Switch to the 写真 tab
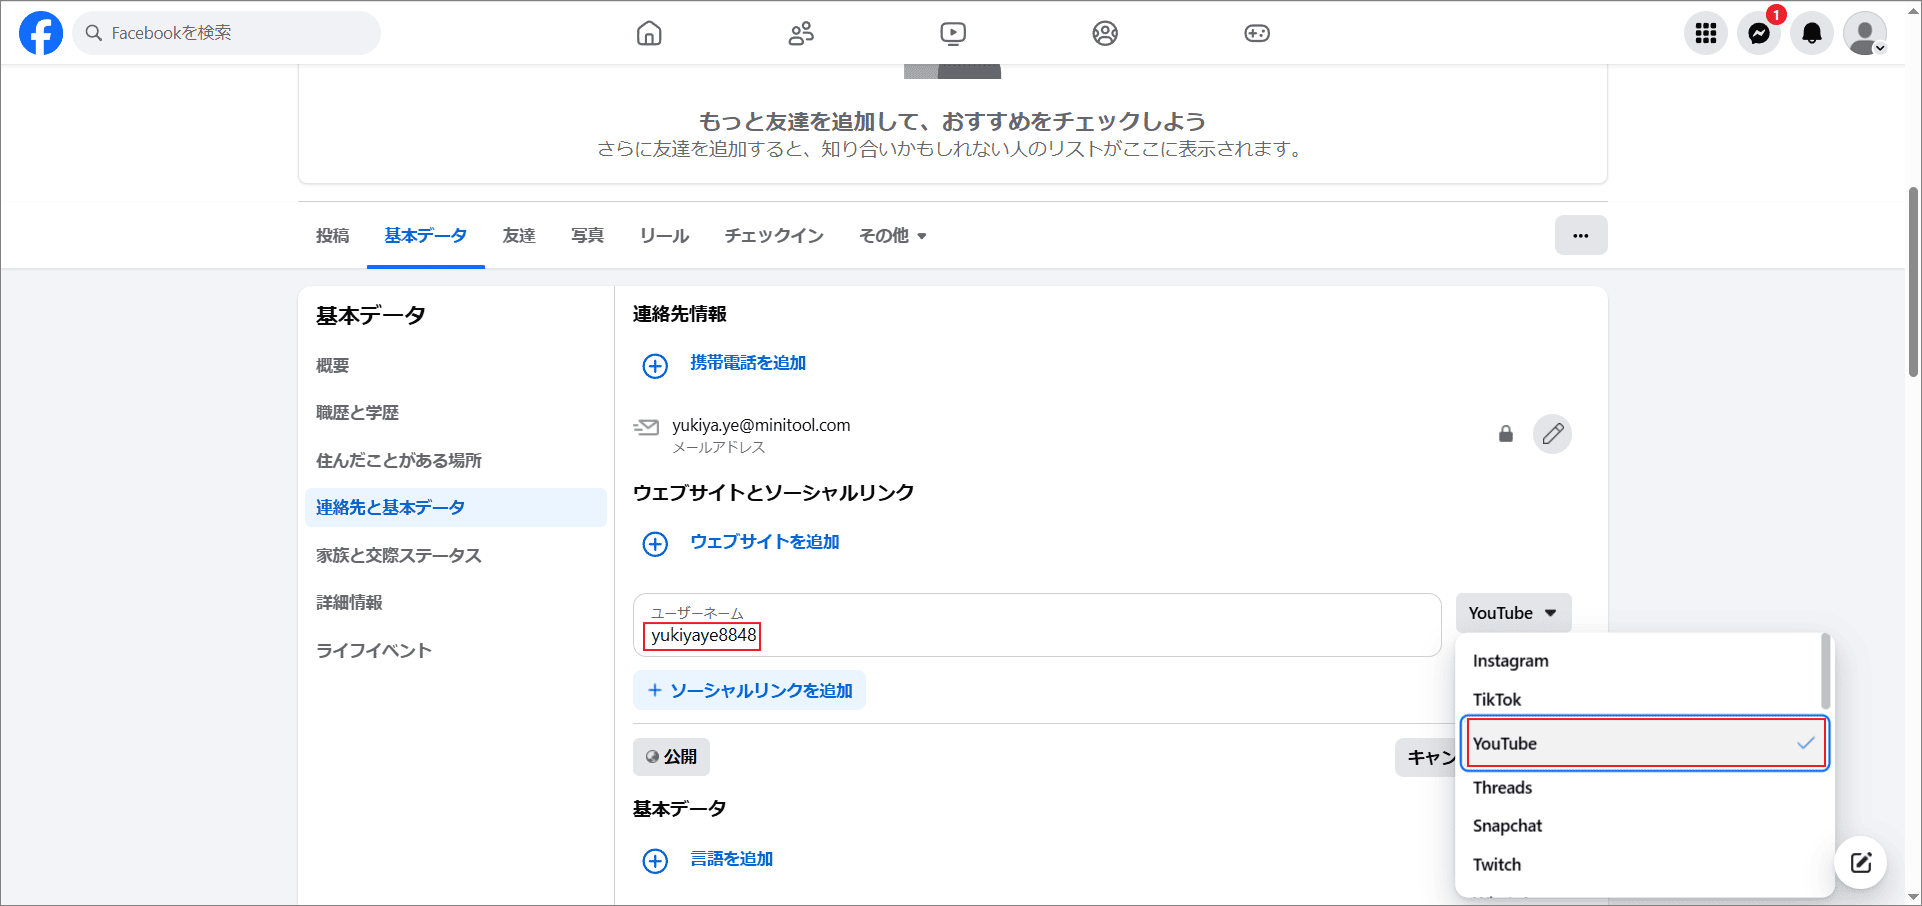The height and width of the screenshot is (906, 1922). tap(587, 235)
